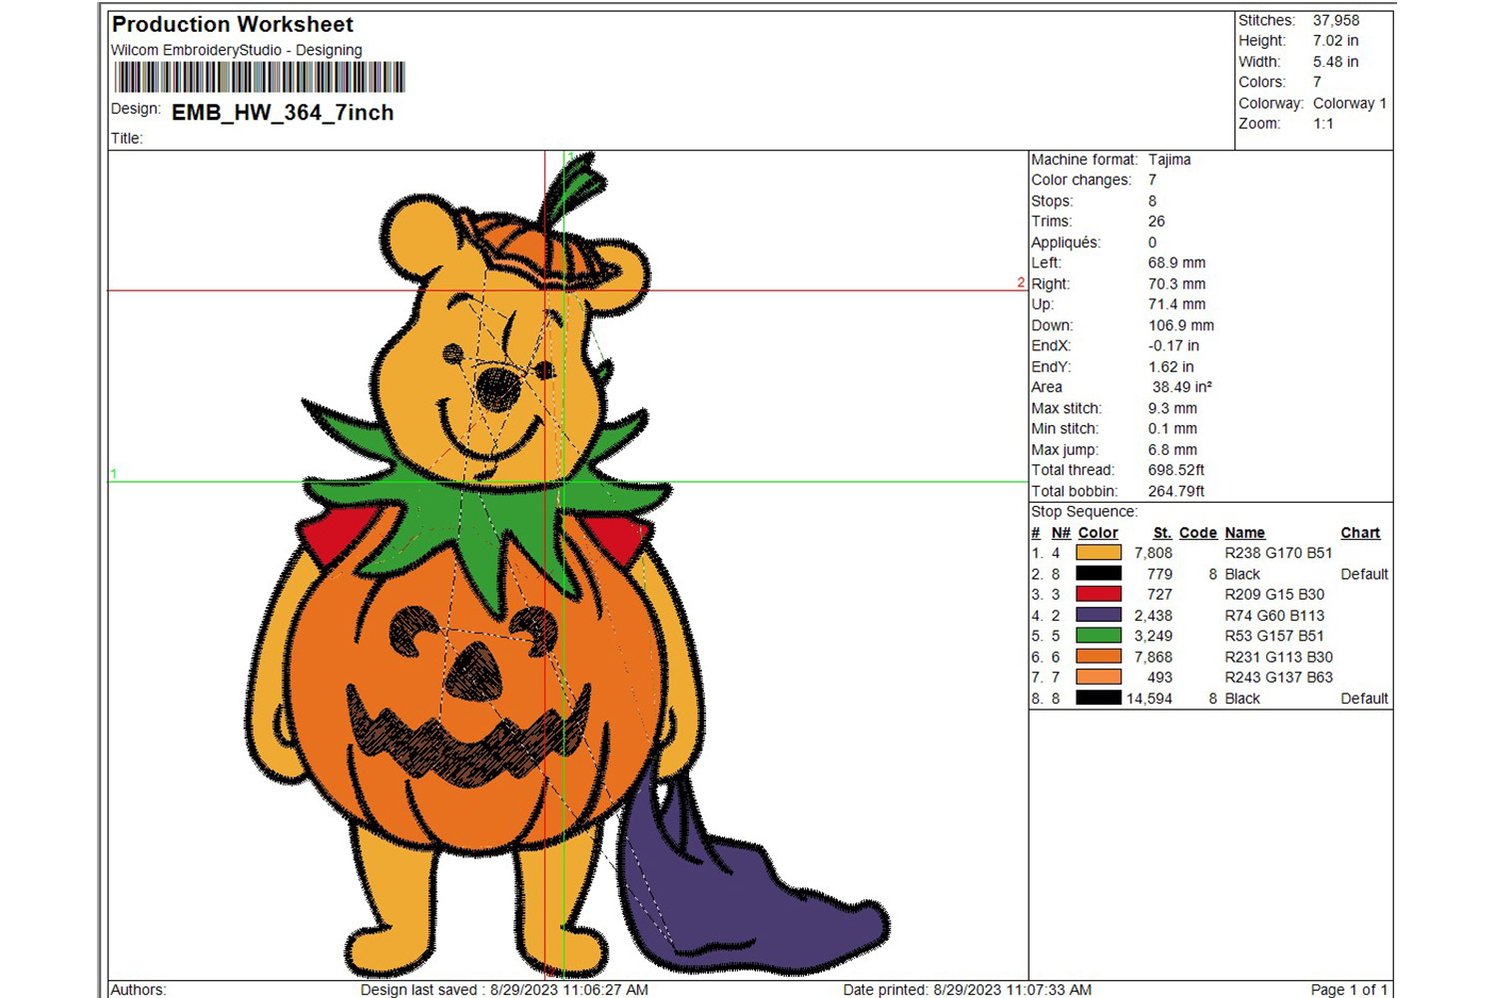Click the zoom value '1:1'
The height and width of the screenshot is (998, 1500).
pos(1324,124)
